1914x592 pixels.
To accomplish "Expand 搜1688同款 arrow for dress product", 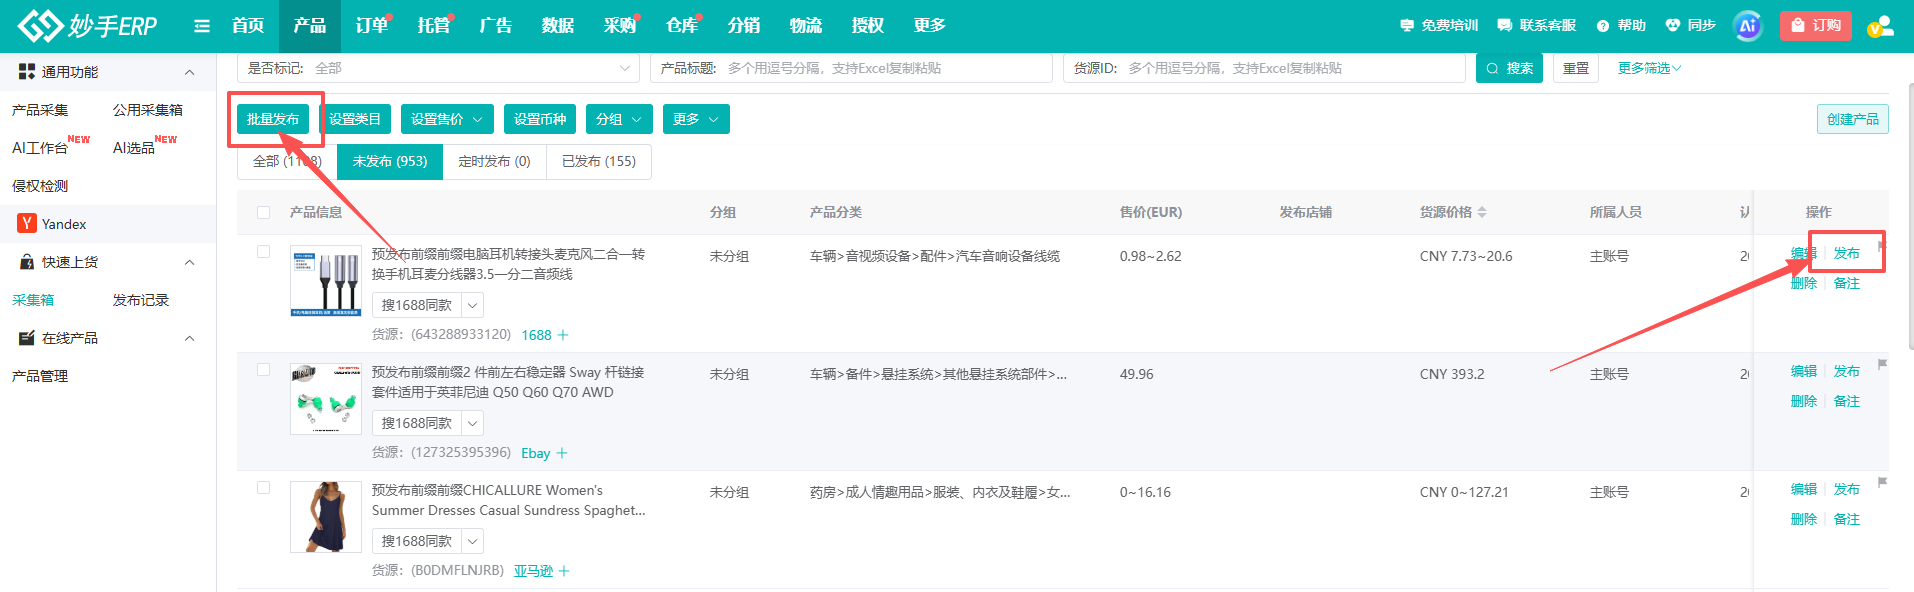I will coord(473,541).
